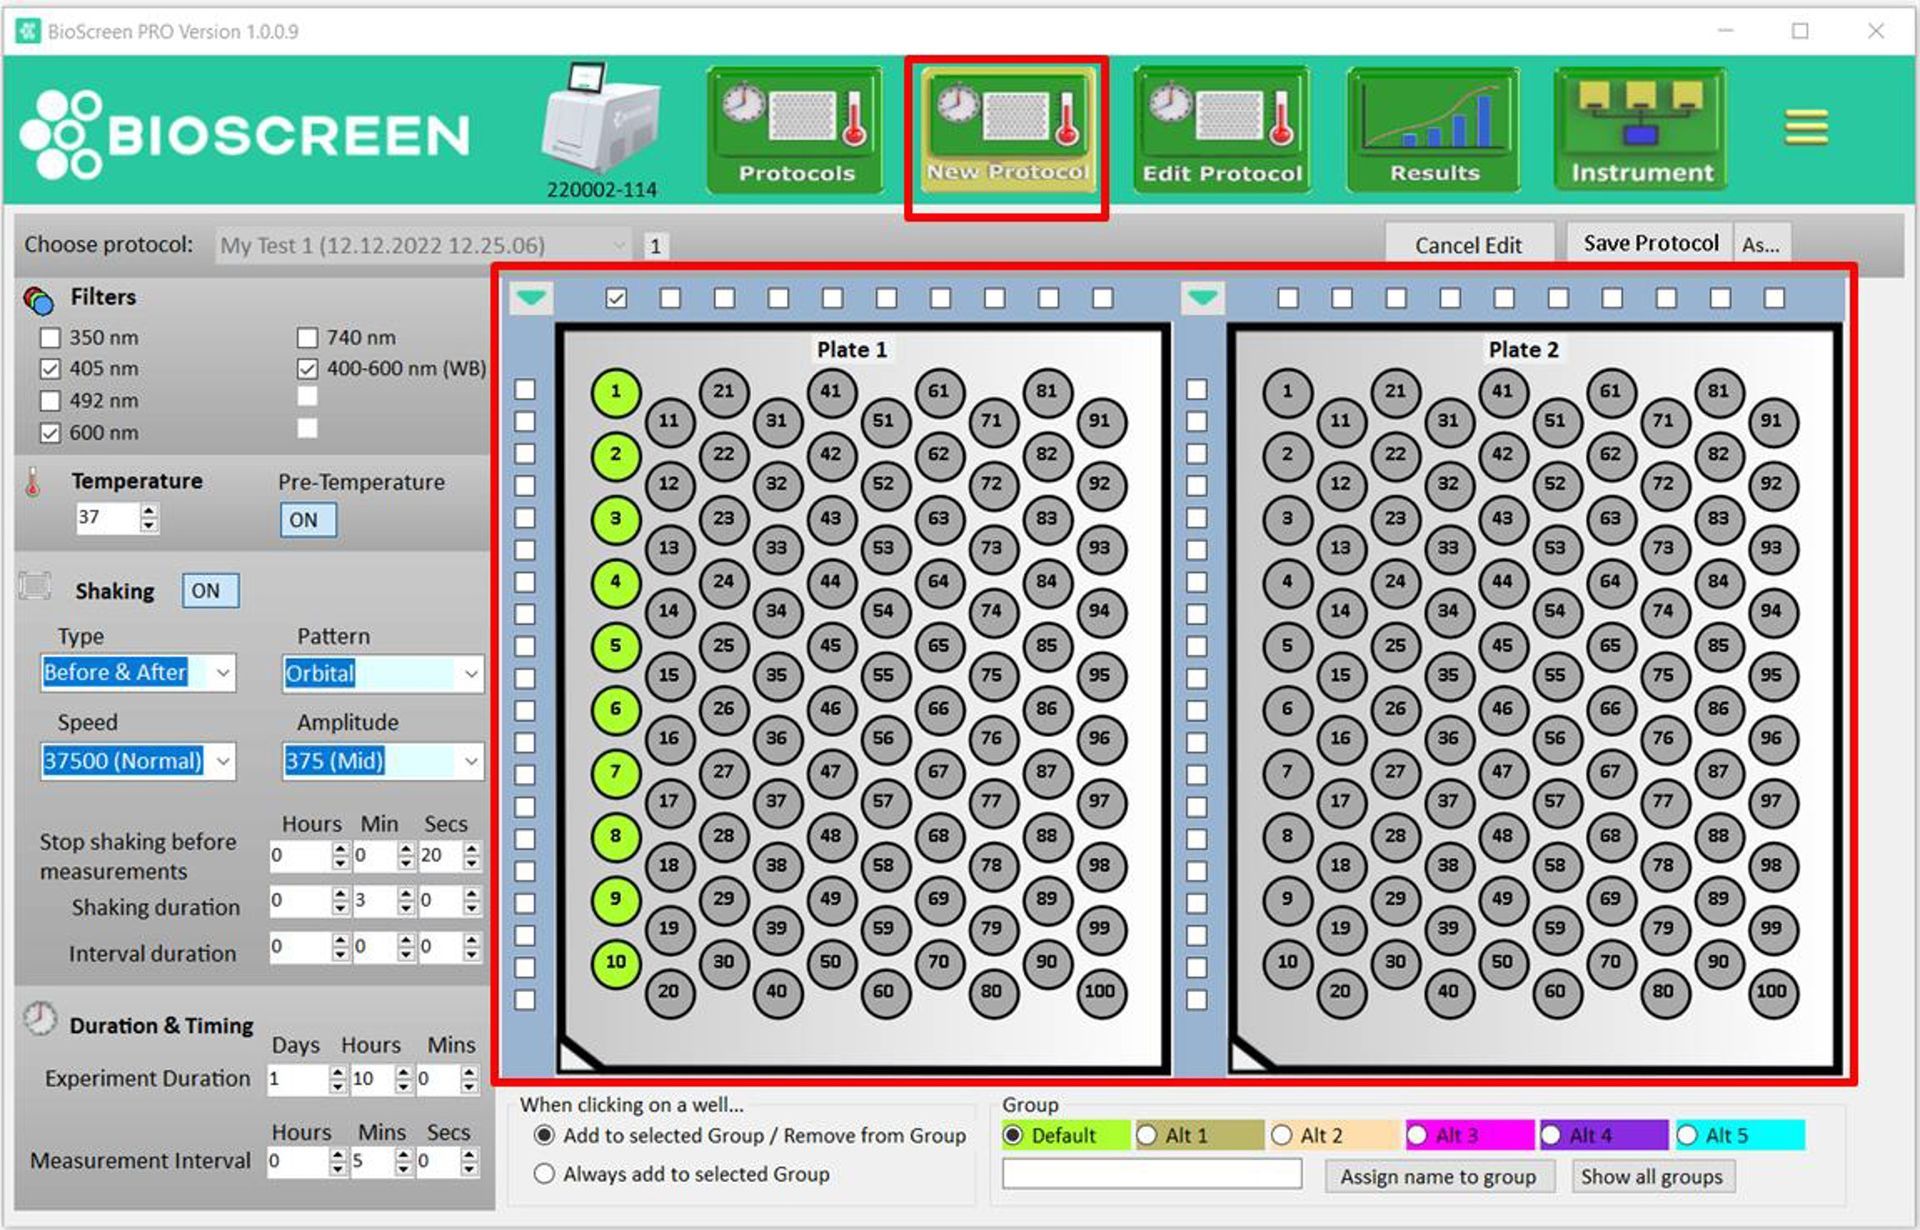Uncheck the 400-600 nm (WB) filter
The height and width of the screenshot is (1230, 1920).
(308, 369)
